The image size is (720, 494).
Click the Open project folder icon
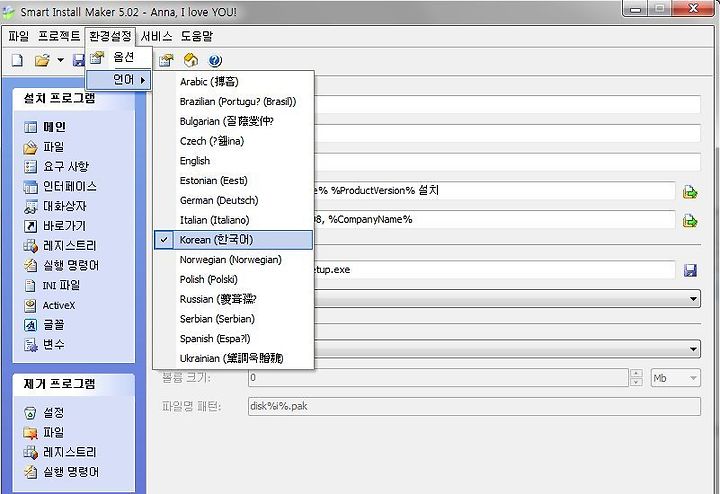42,61
